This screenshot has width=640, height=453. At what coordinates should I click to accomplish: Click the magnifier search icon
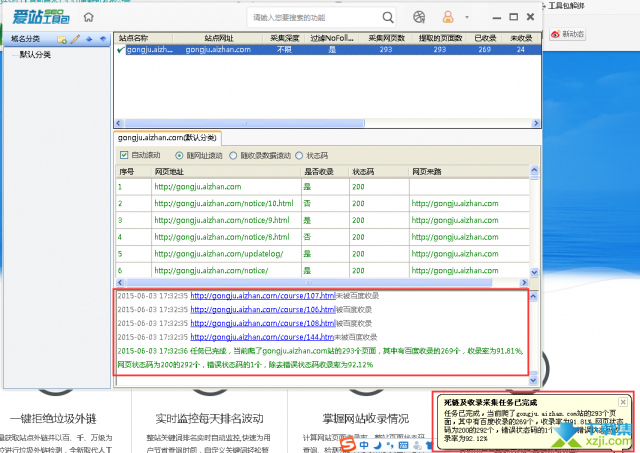coord(388,17)
